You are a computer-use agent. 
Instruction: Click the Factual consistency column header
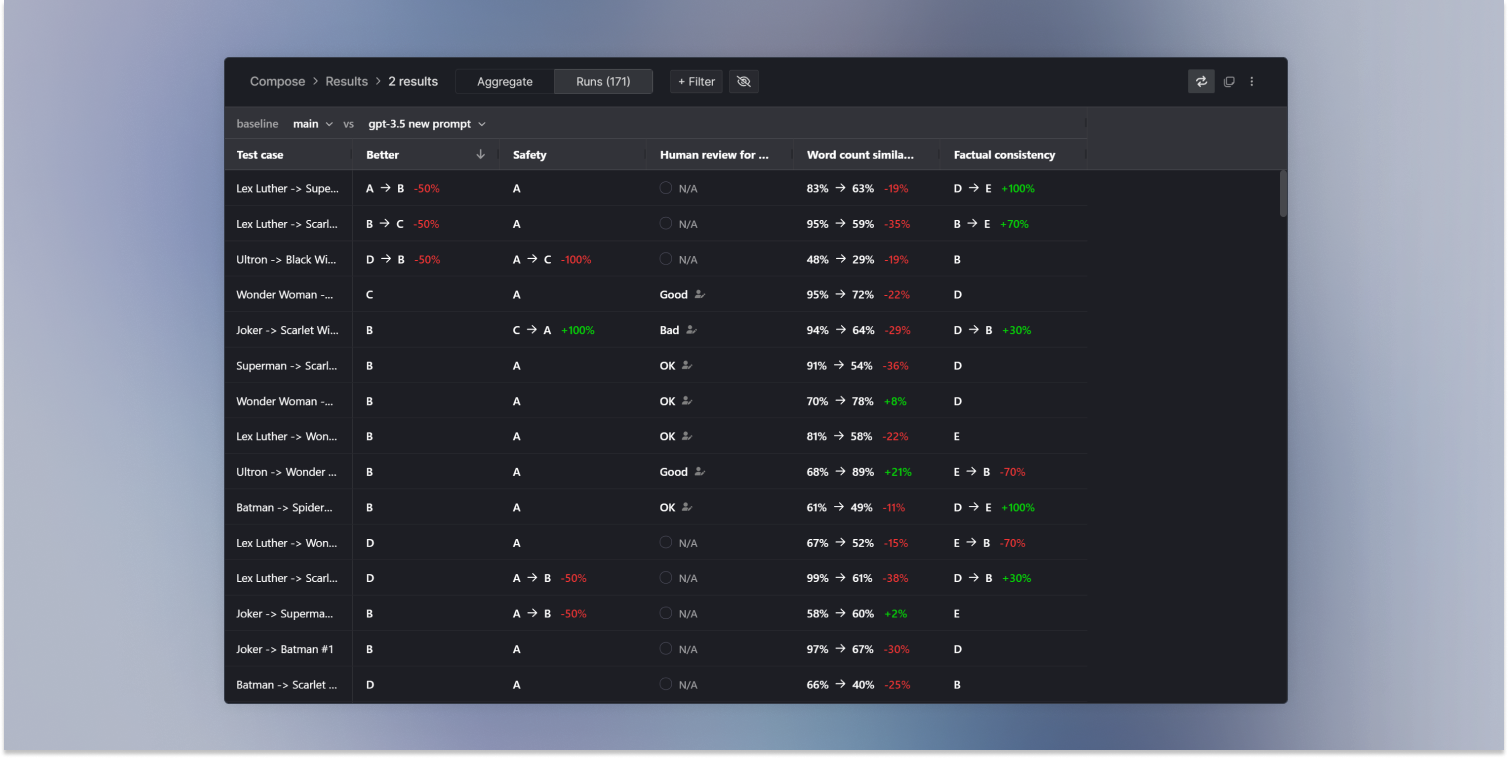[x=1004, y=155]
